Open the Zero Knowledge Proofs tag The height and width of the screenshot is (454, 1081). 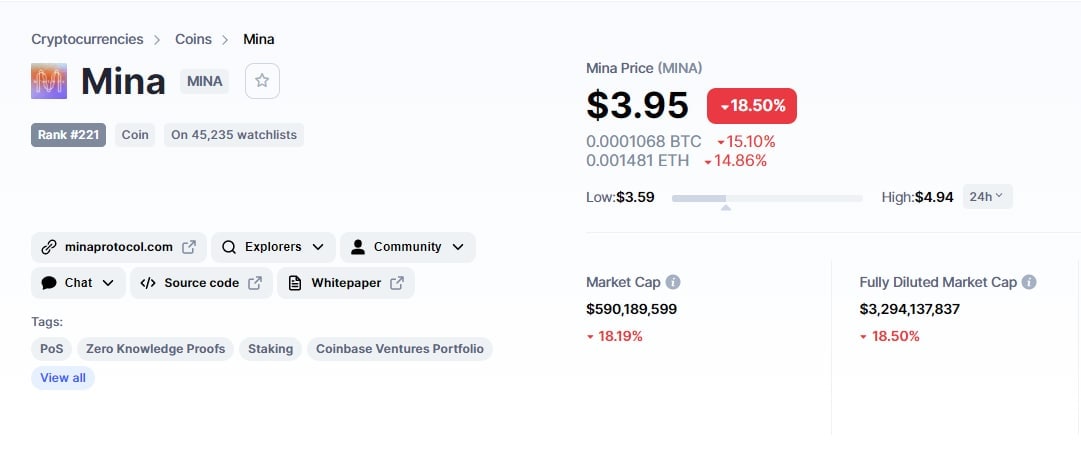pos(155,349)
